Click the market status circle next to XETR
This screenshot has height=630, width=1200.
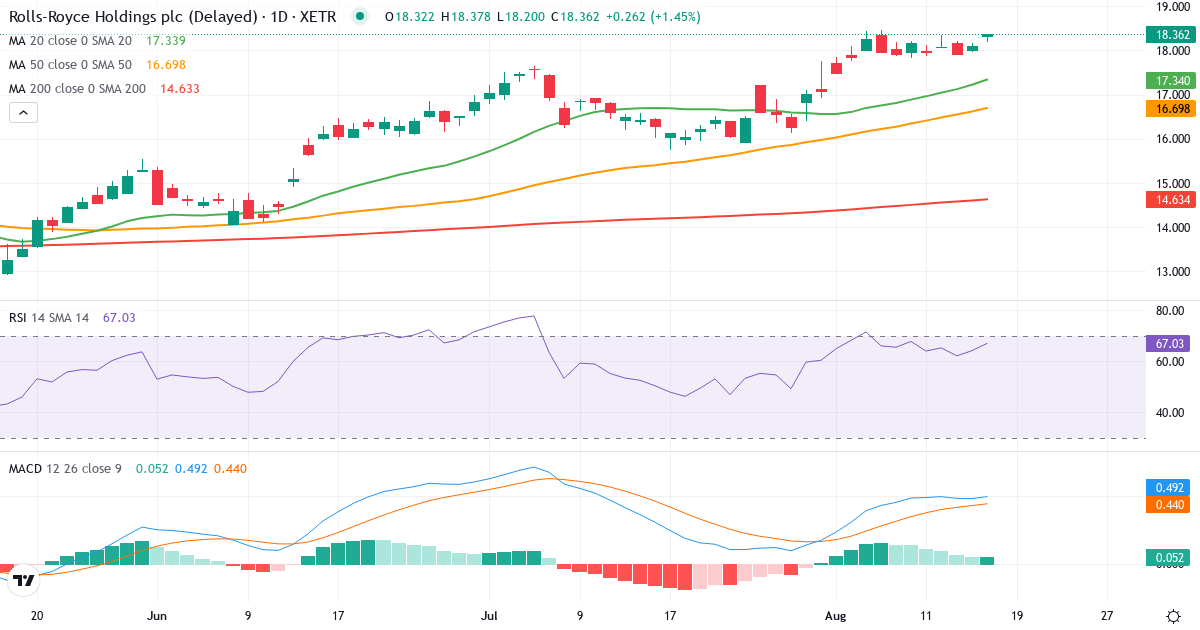point(361,16)
